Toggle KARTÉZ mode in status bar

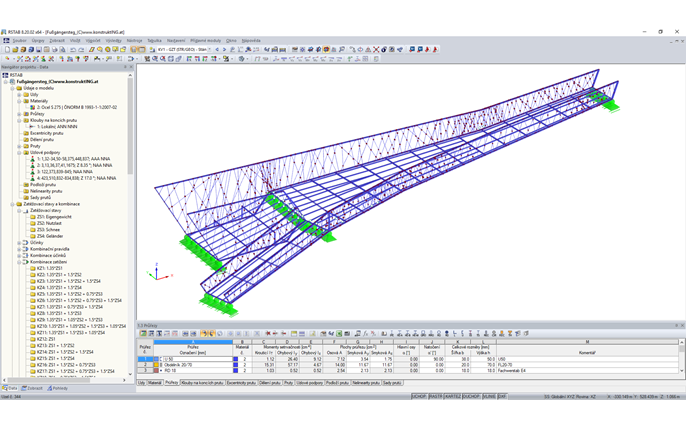[x=452, y=396]
